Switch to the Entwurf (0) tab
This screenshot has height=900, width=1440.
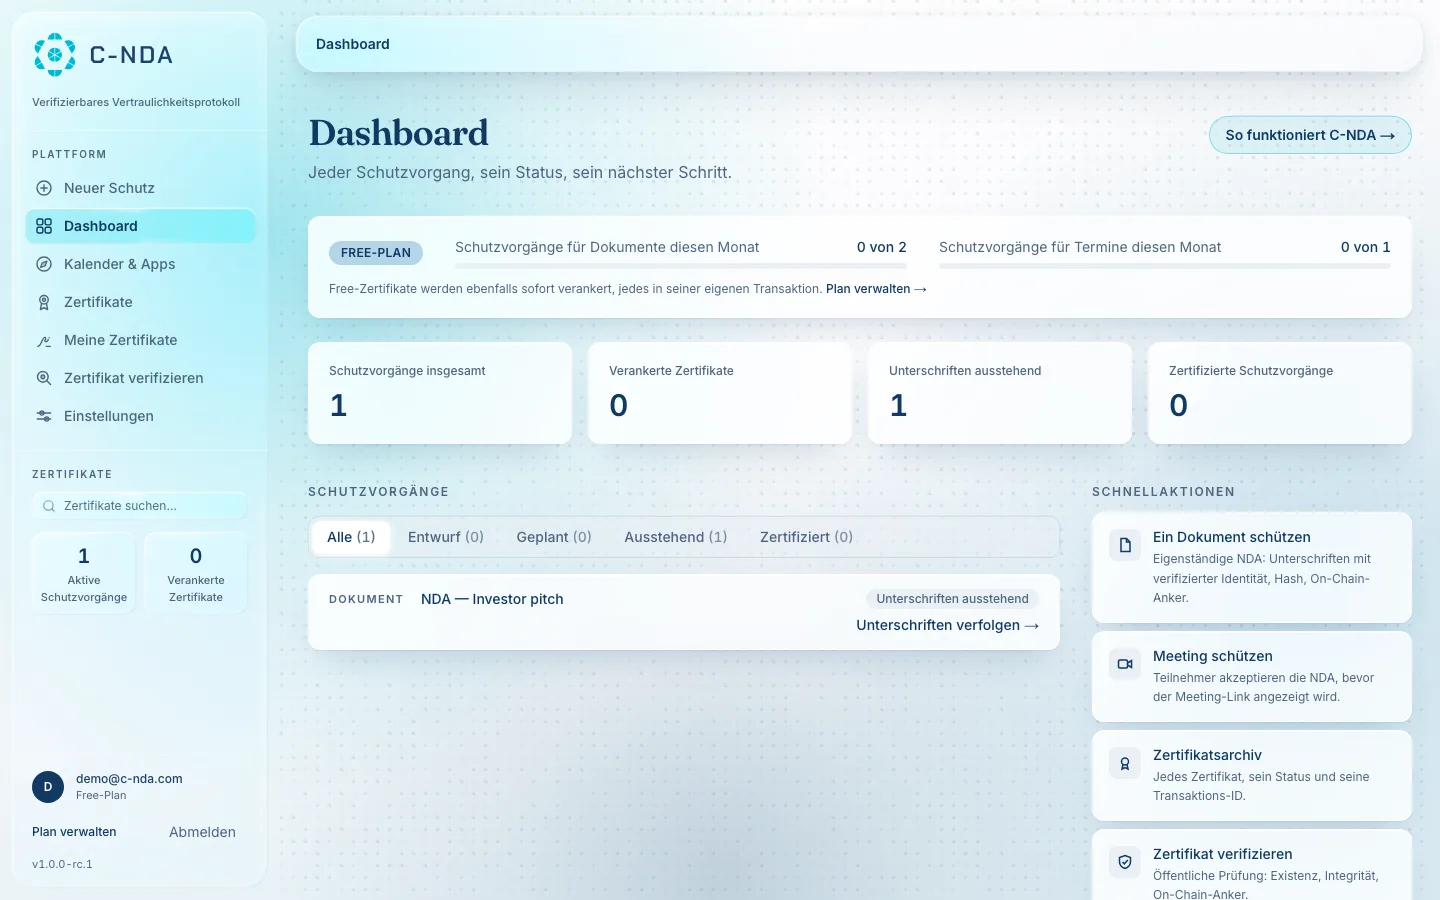(x=446, y=537)
